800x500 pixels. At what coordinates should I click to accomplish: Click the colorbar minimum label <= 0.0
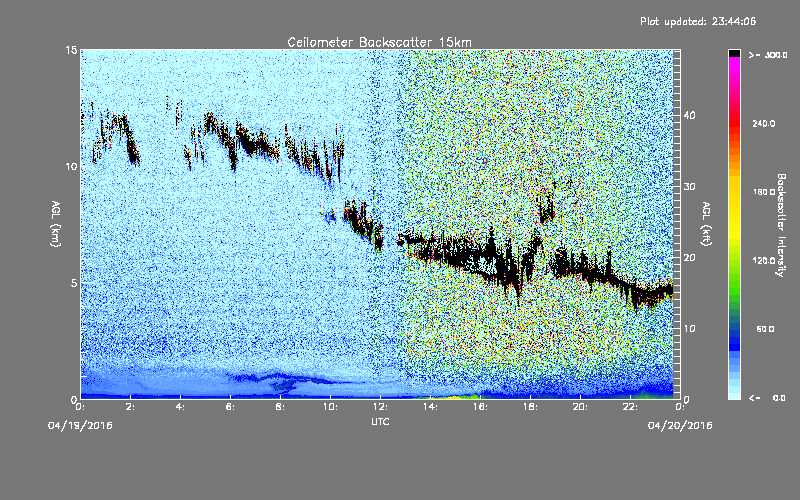(768, 398)
